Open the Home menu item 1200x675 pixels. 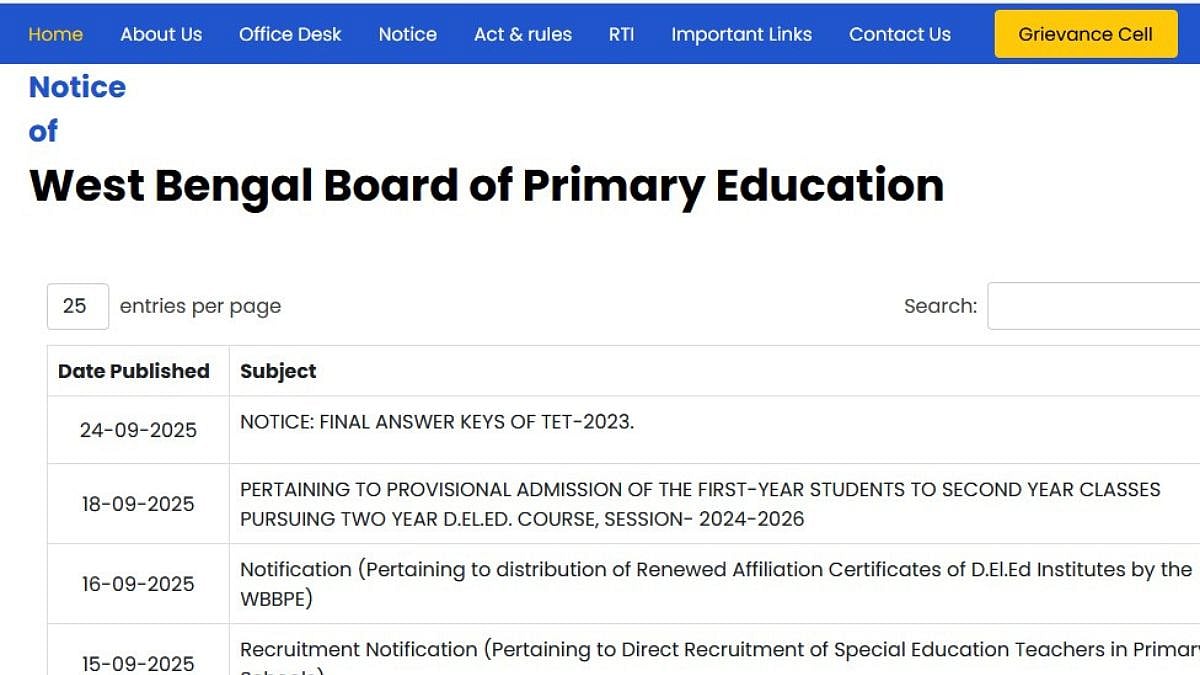click(x=56, y=34)
